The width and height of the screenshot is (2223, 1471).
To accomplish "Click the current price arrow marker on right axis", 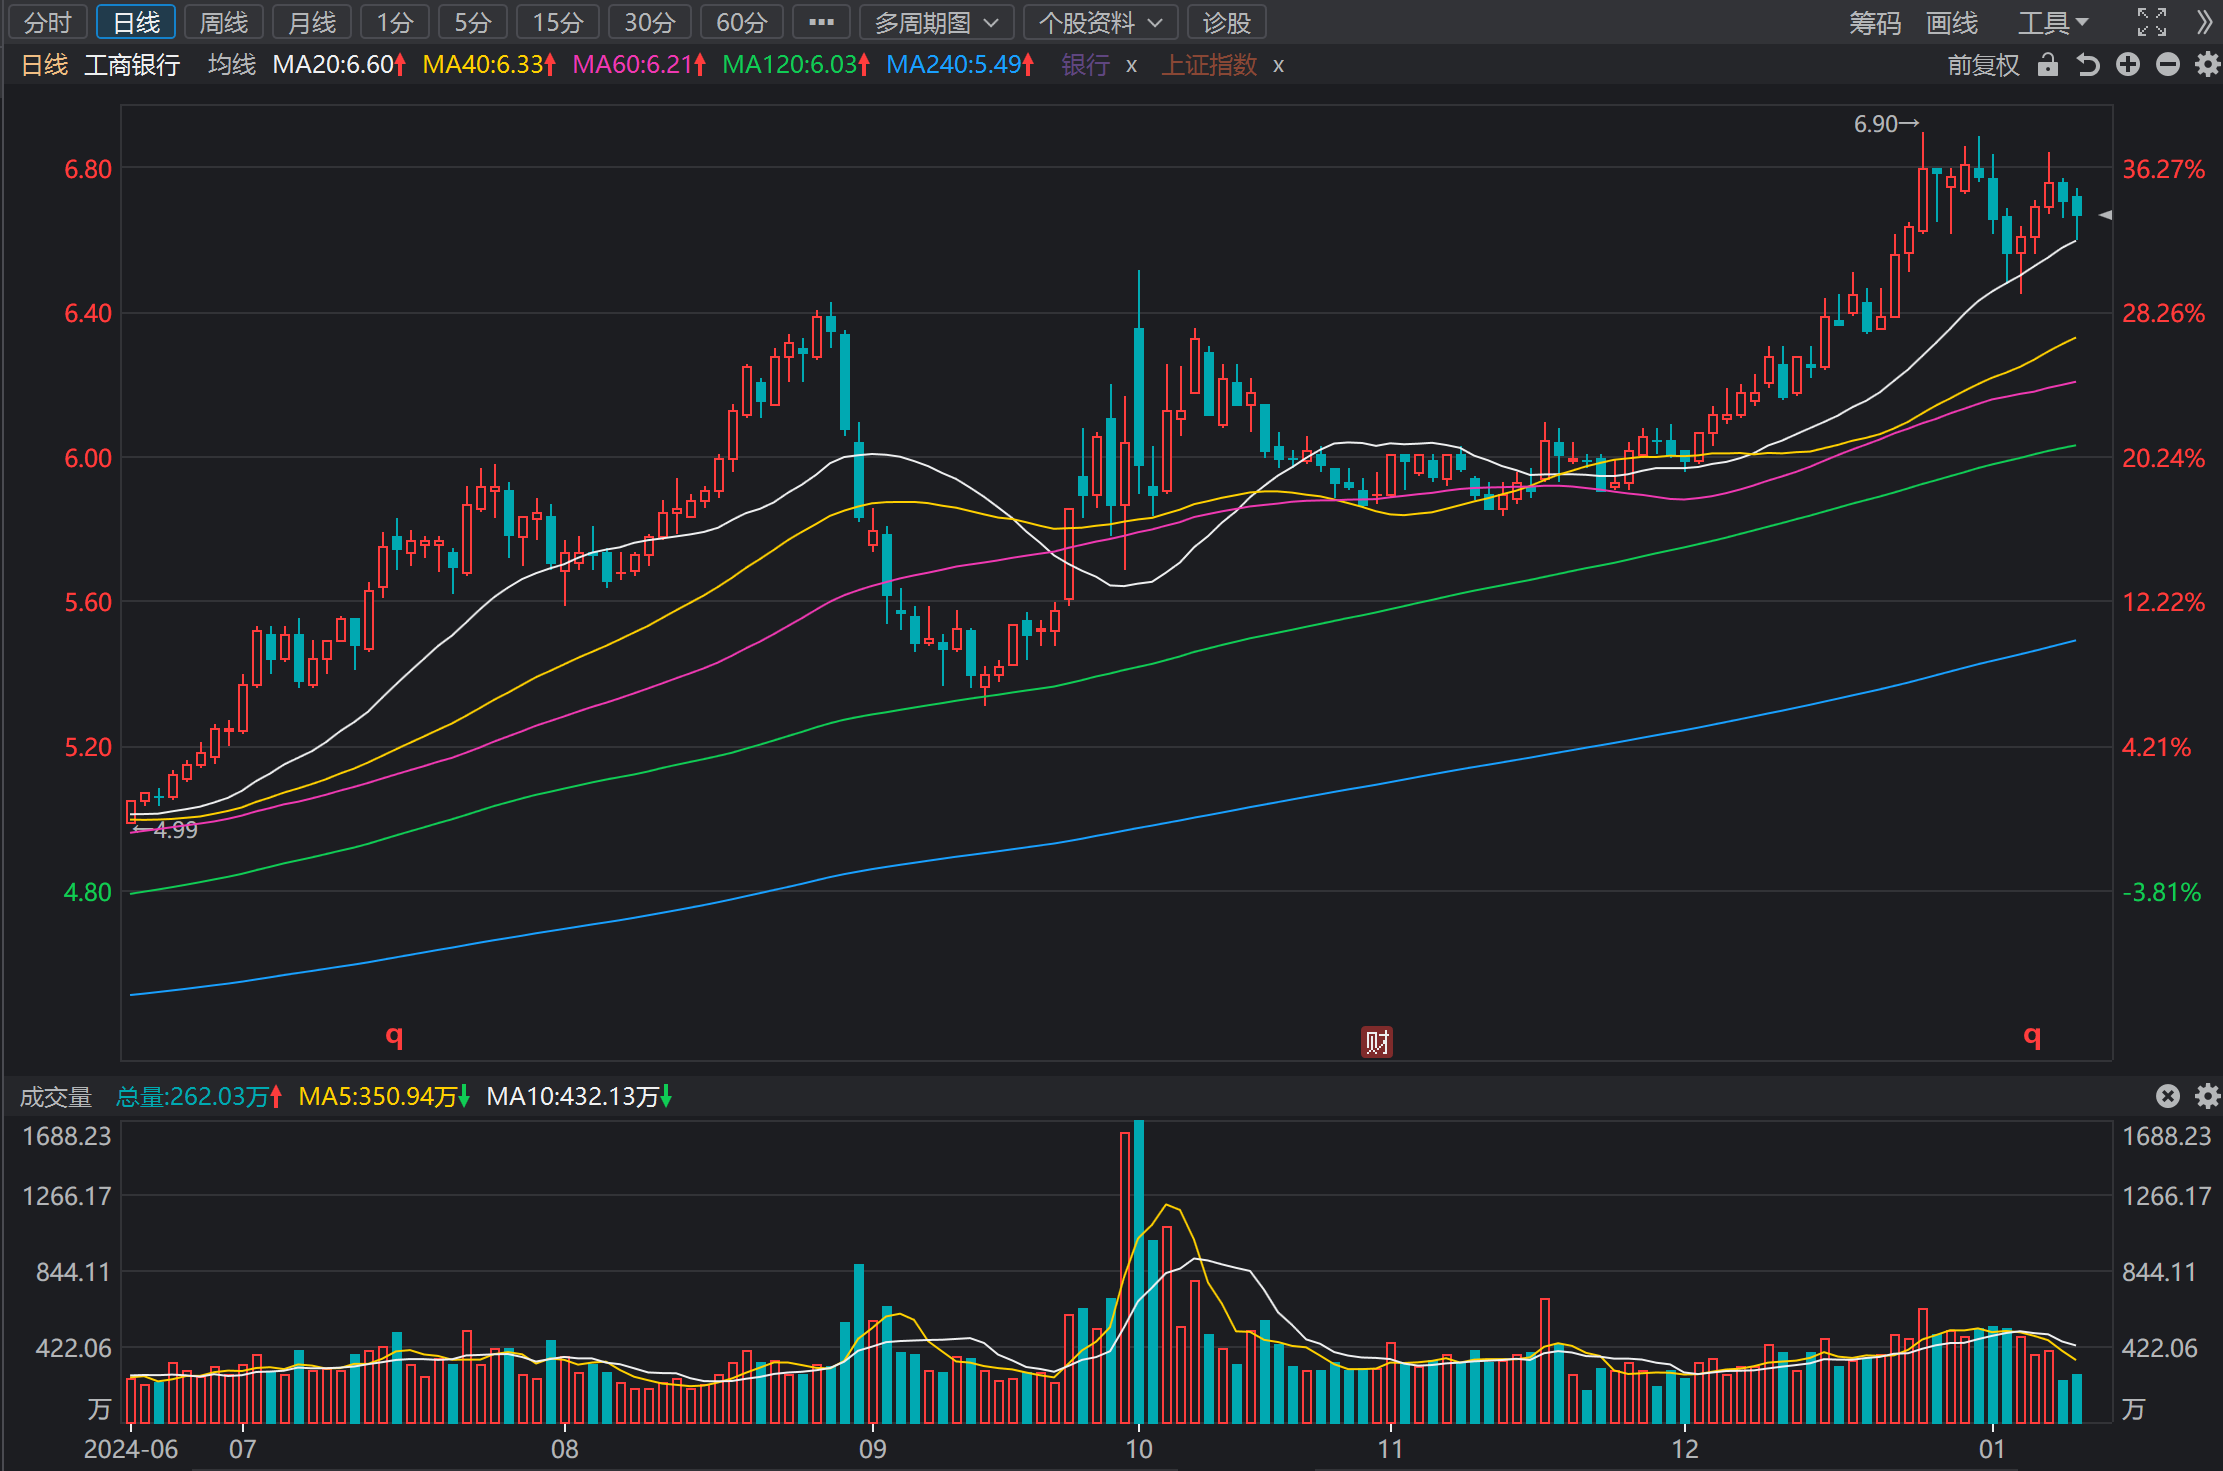I will click(x=2105, y=214).
